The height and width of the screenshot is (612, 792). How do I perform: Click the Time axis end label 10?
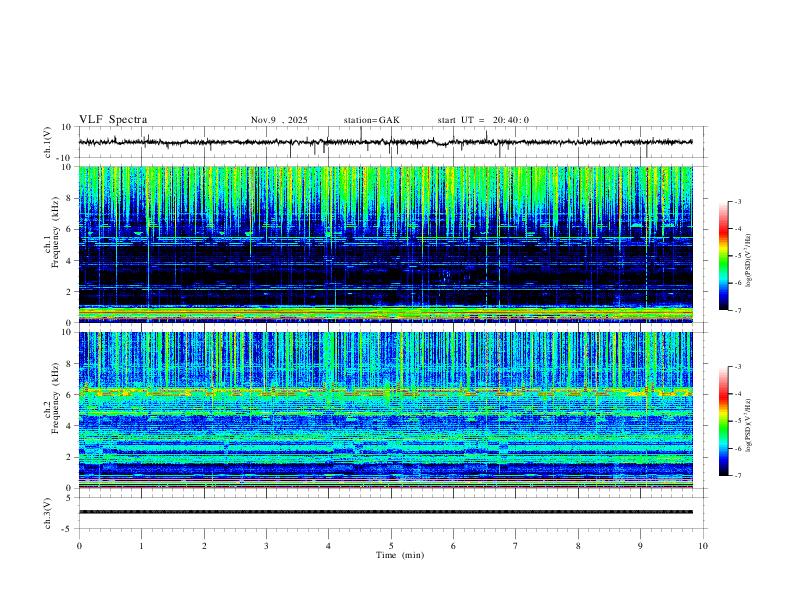pyautogui.click(x=703, y=546)
